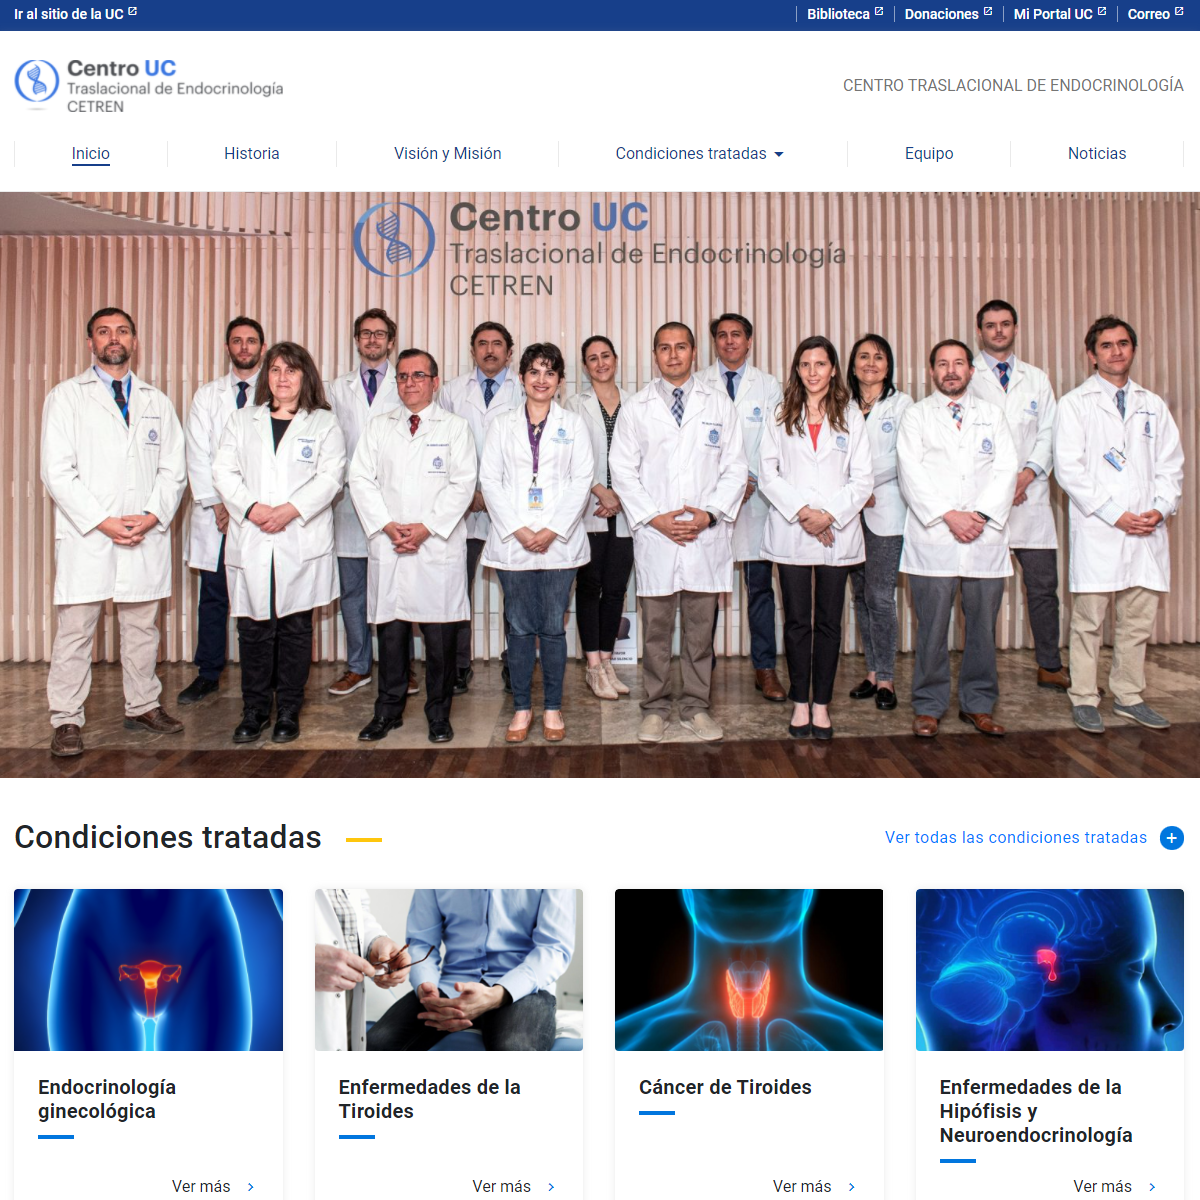Open the Donaciones link
The width and height of the screenshot is (1200, 1200).
(x=942, y=14)
